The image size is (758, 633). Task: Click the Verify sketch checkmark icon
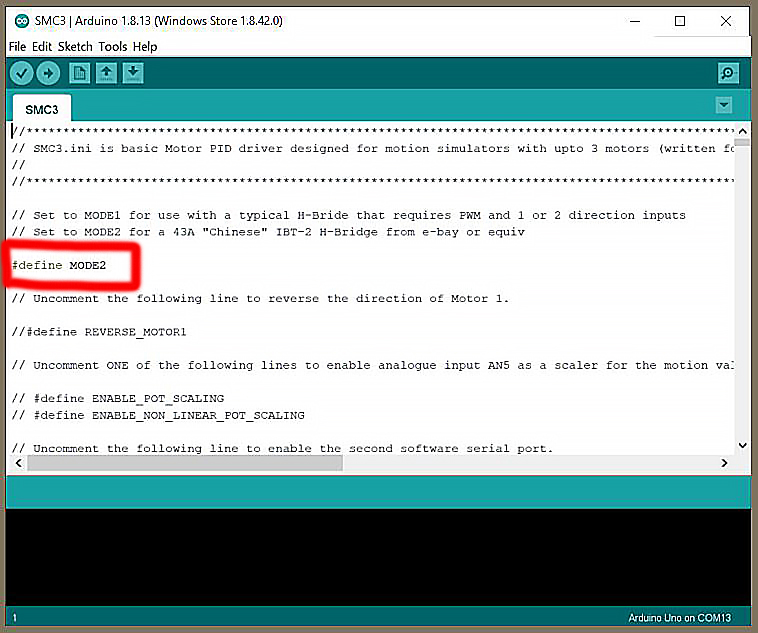pos(21,74)
